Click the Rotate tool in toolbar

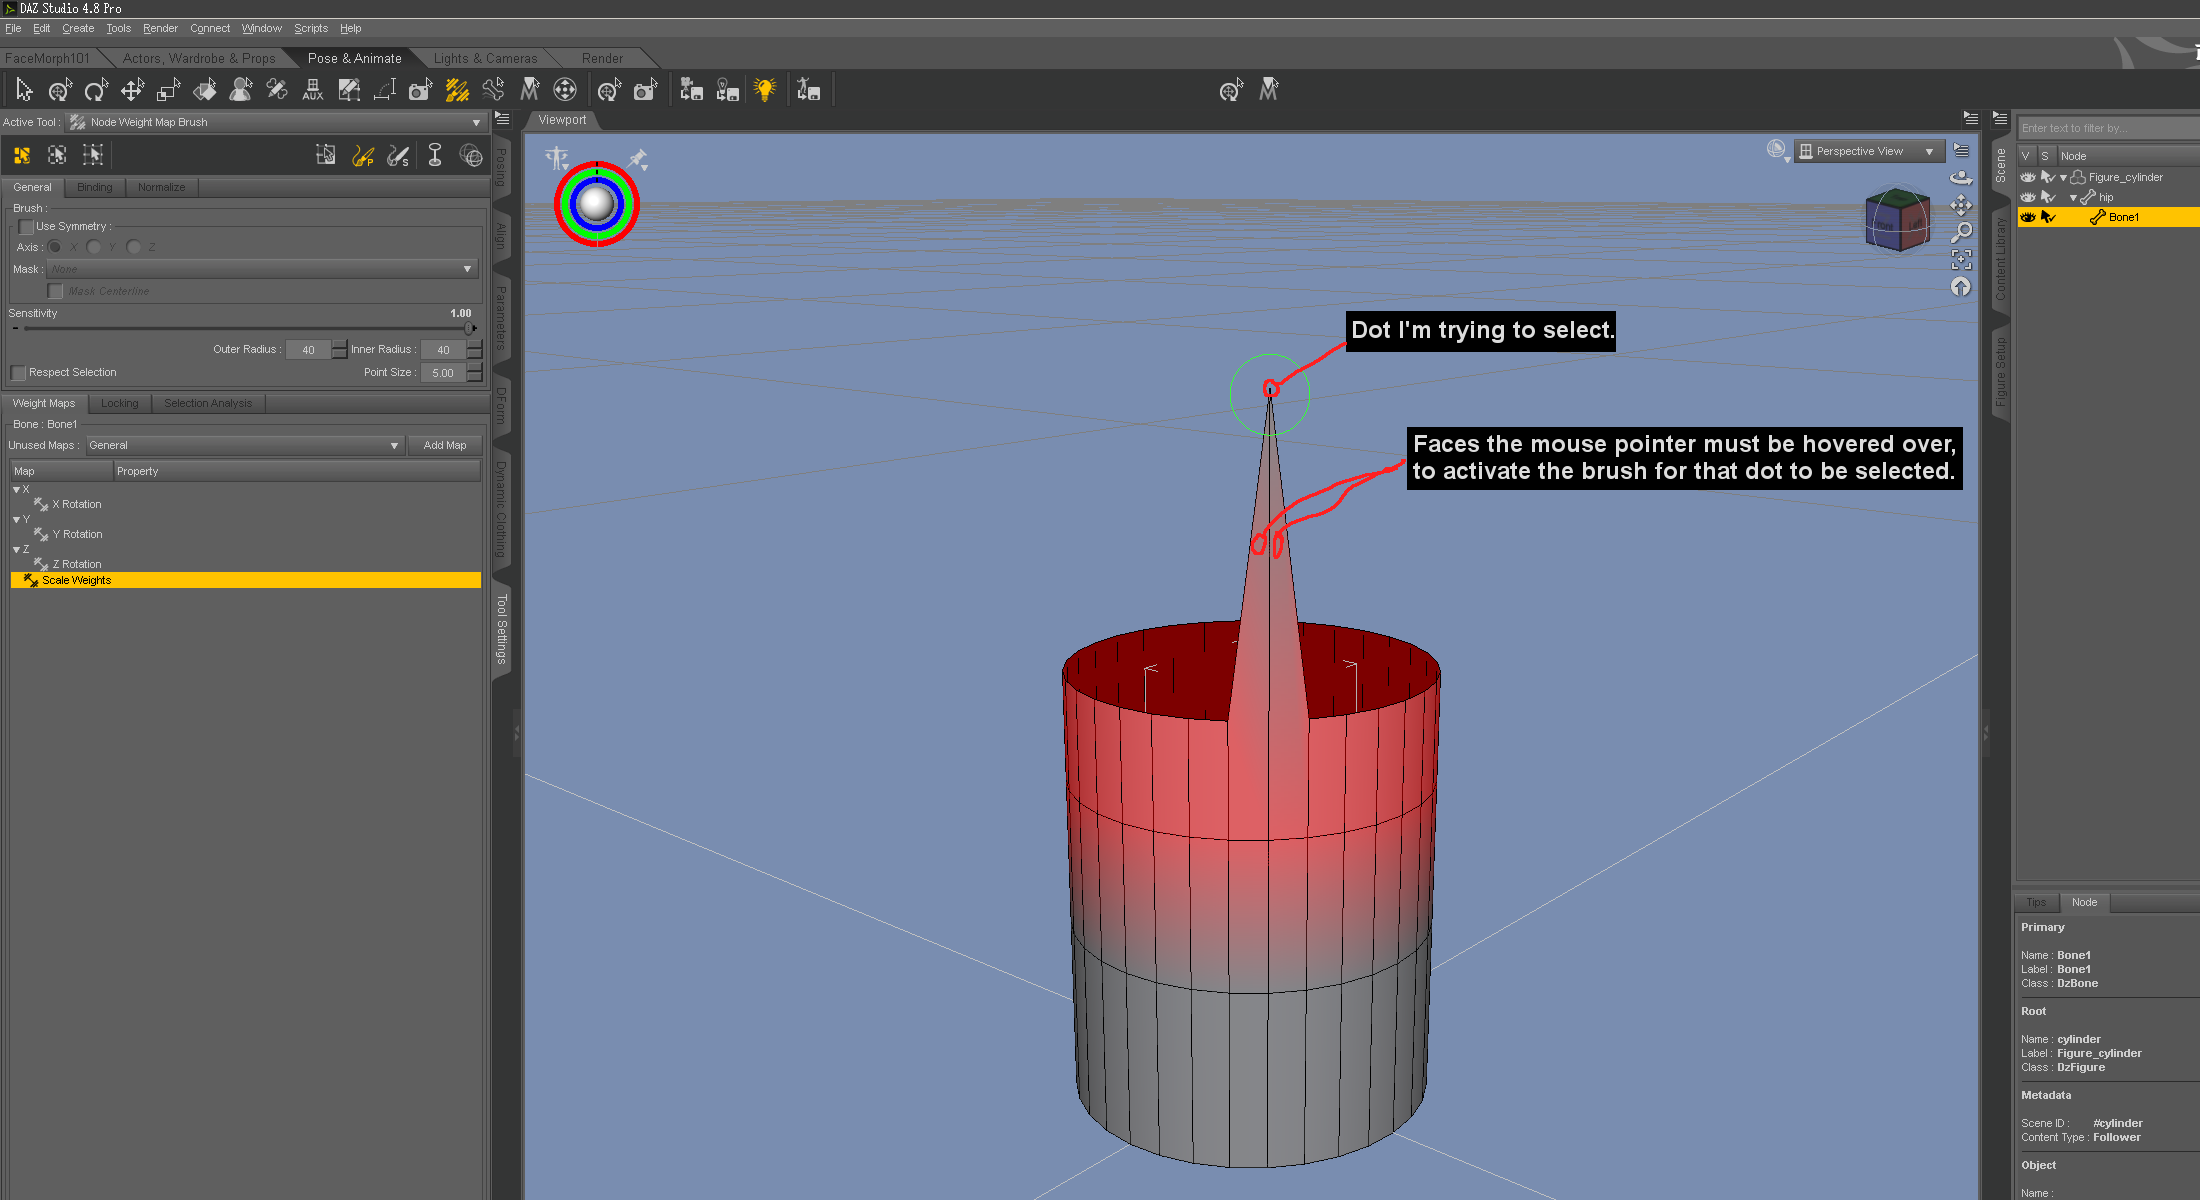click(96, 91)
